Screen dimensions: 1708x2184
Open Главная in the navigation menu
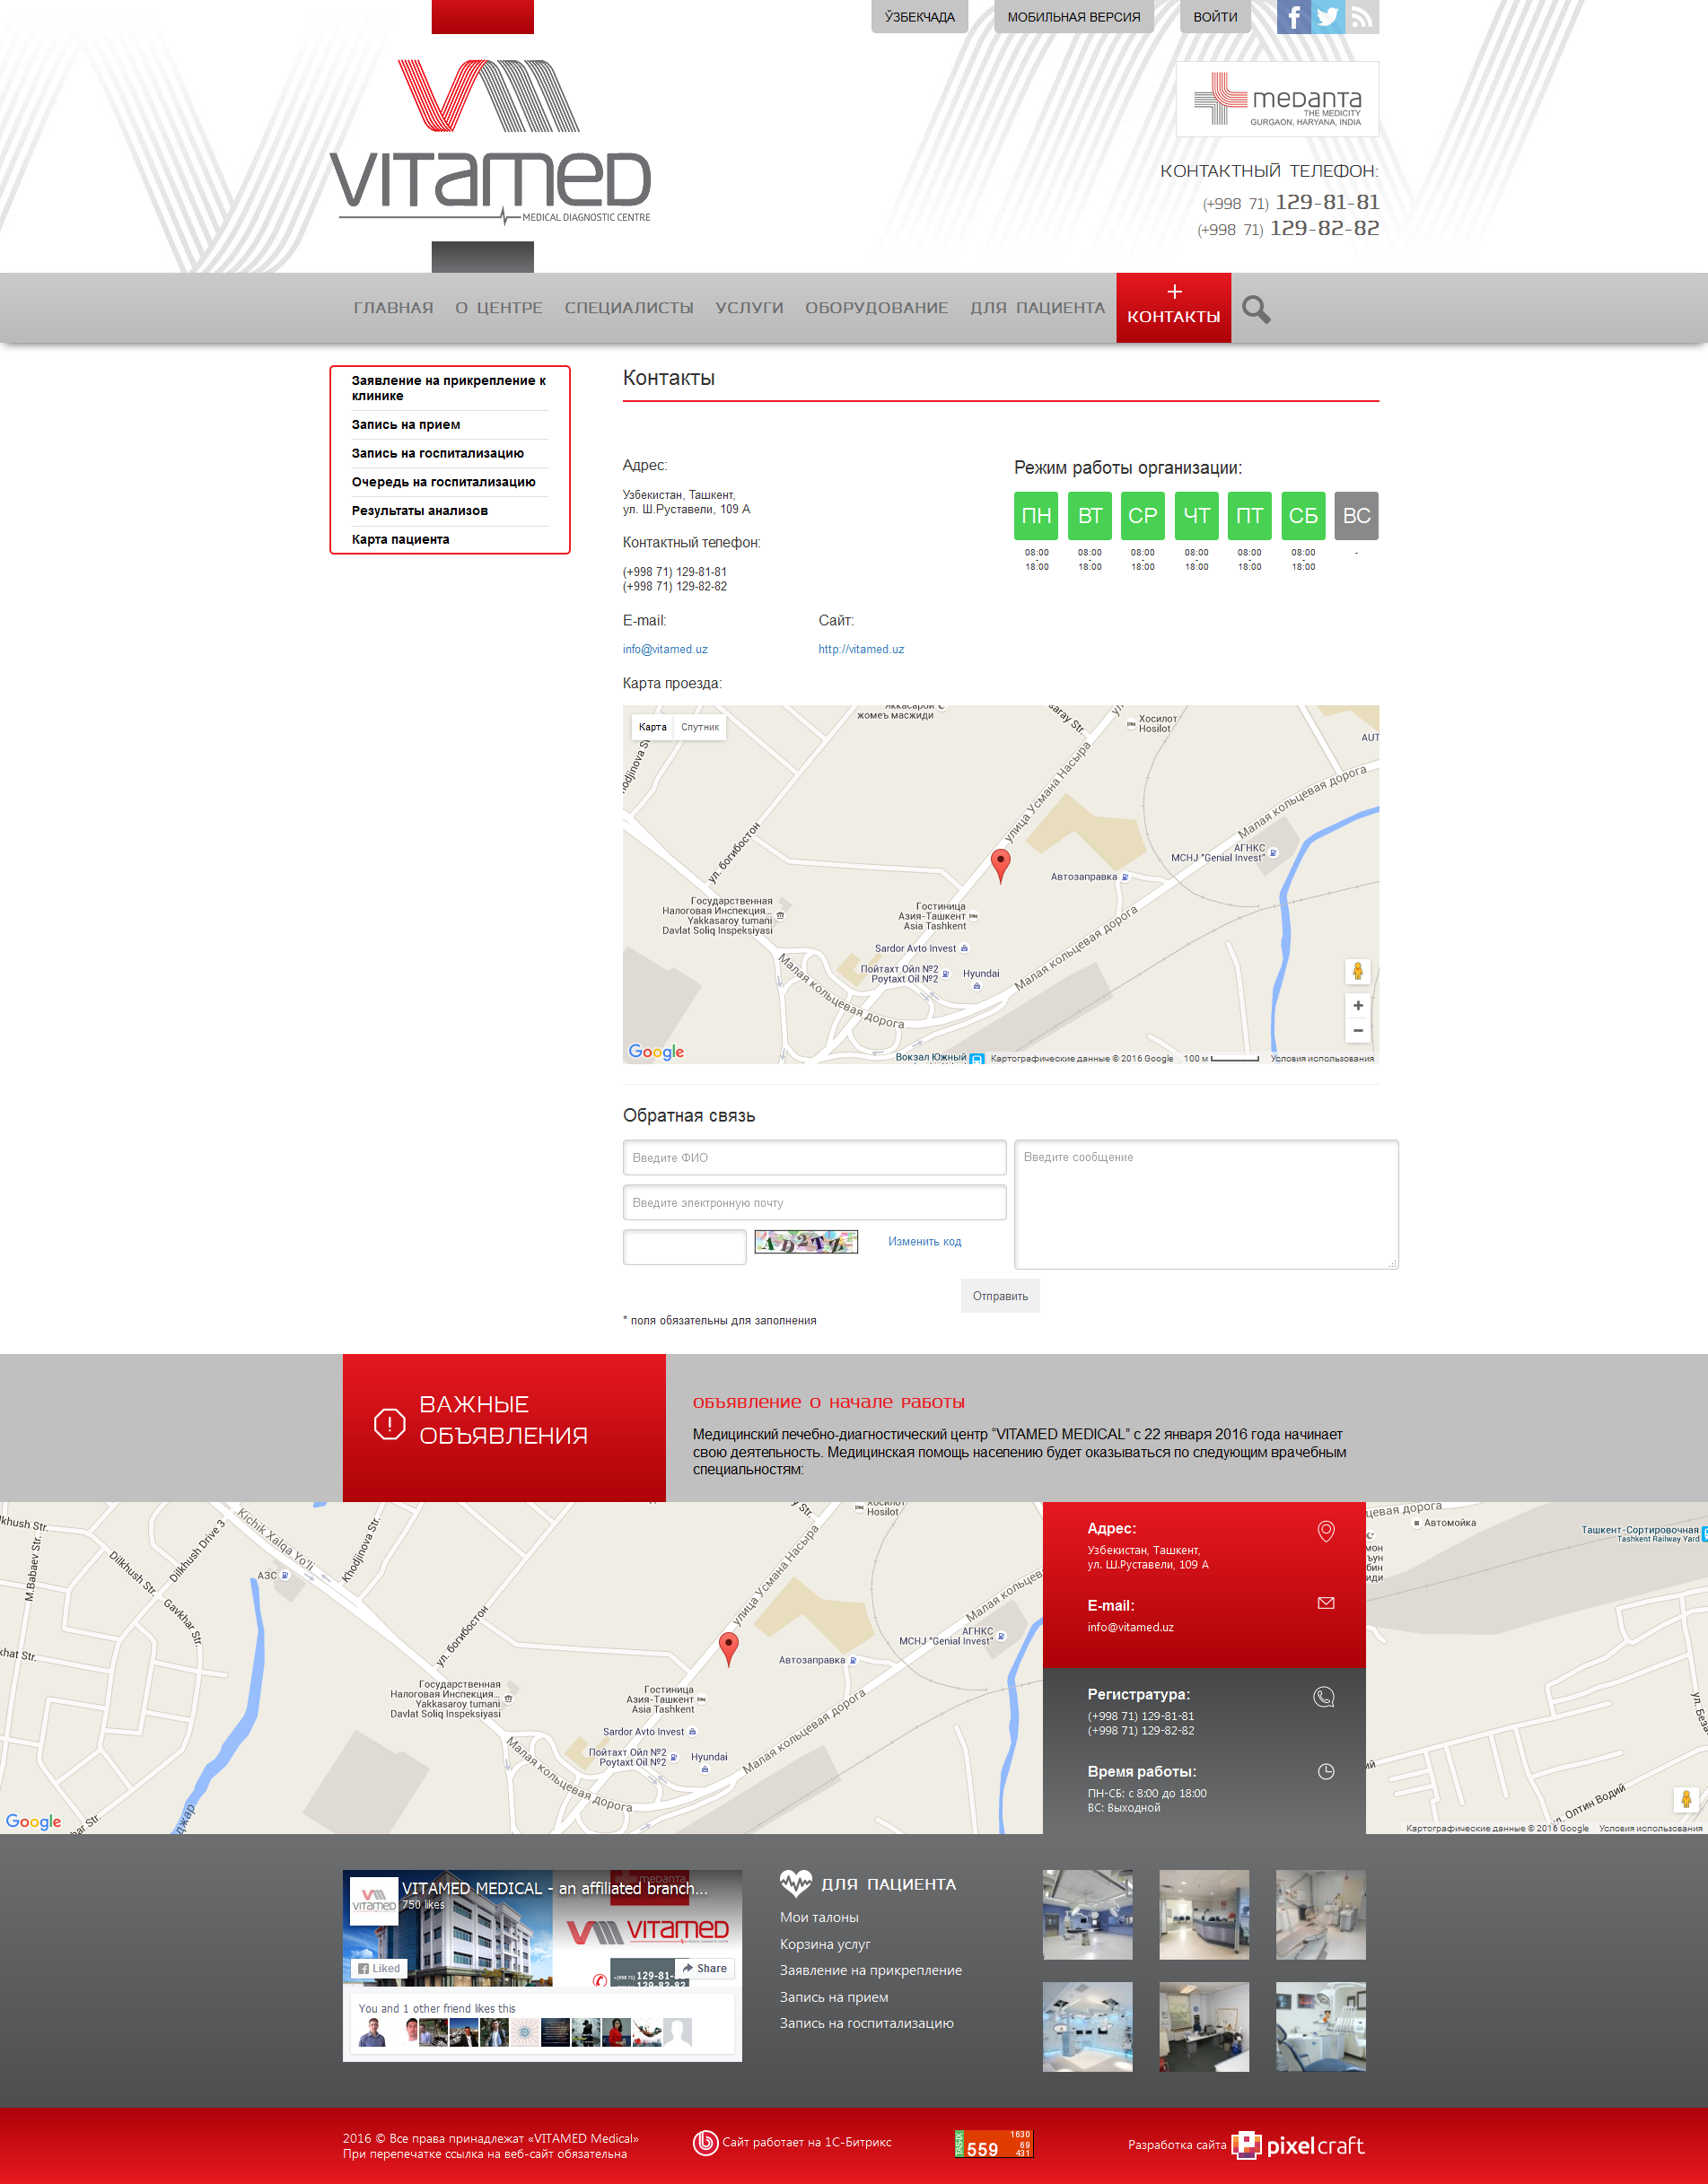393,308
